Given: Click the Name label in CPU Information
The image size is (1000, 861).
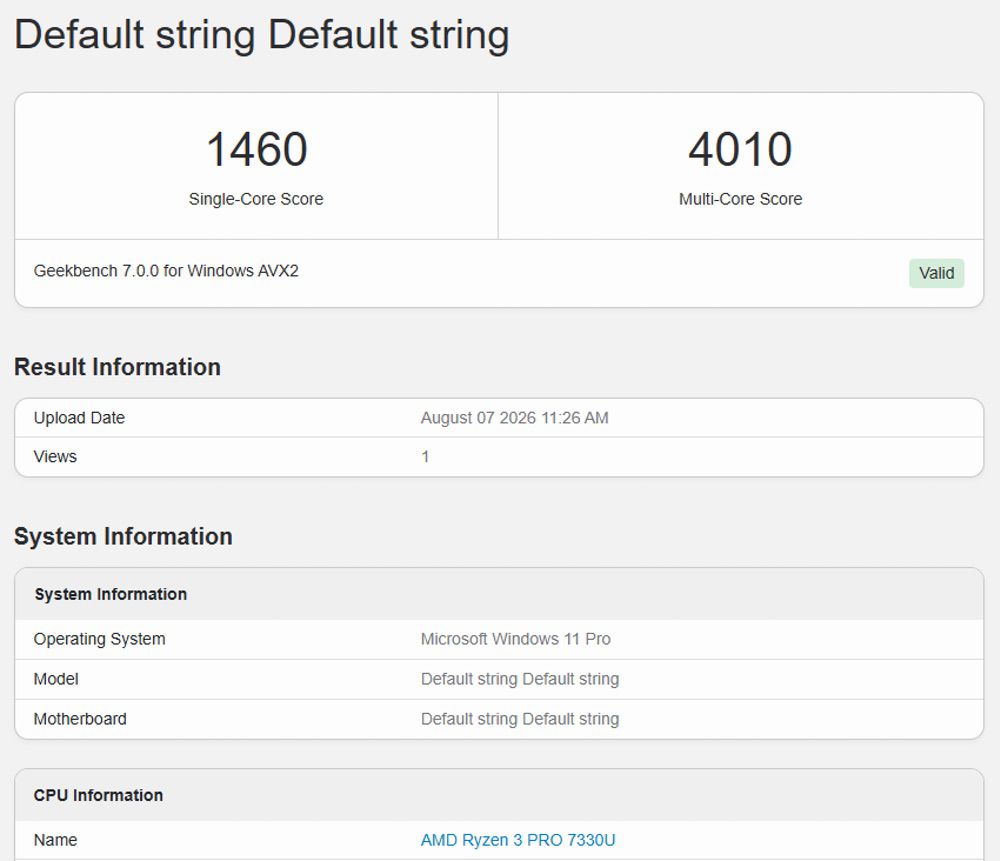Looking at the screenshot, I should click(x=55, y=840).
